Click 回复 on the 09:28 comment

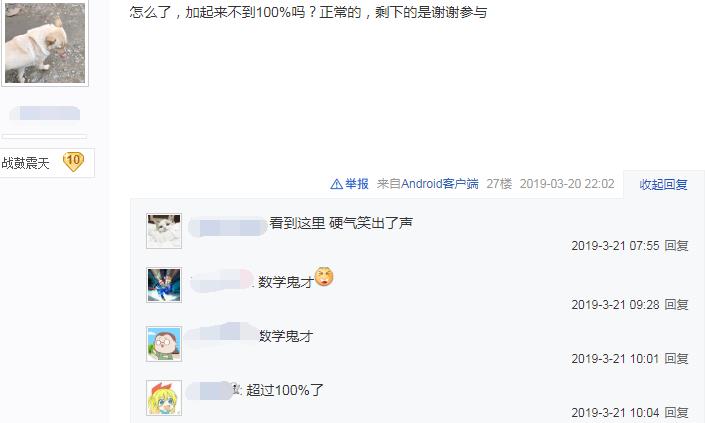677,304
